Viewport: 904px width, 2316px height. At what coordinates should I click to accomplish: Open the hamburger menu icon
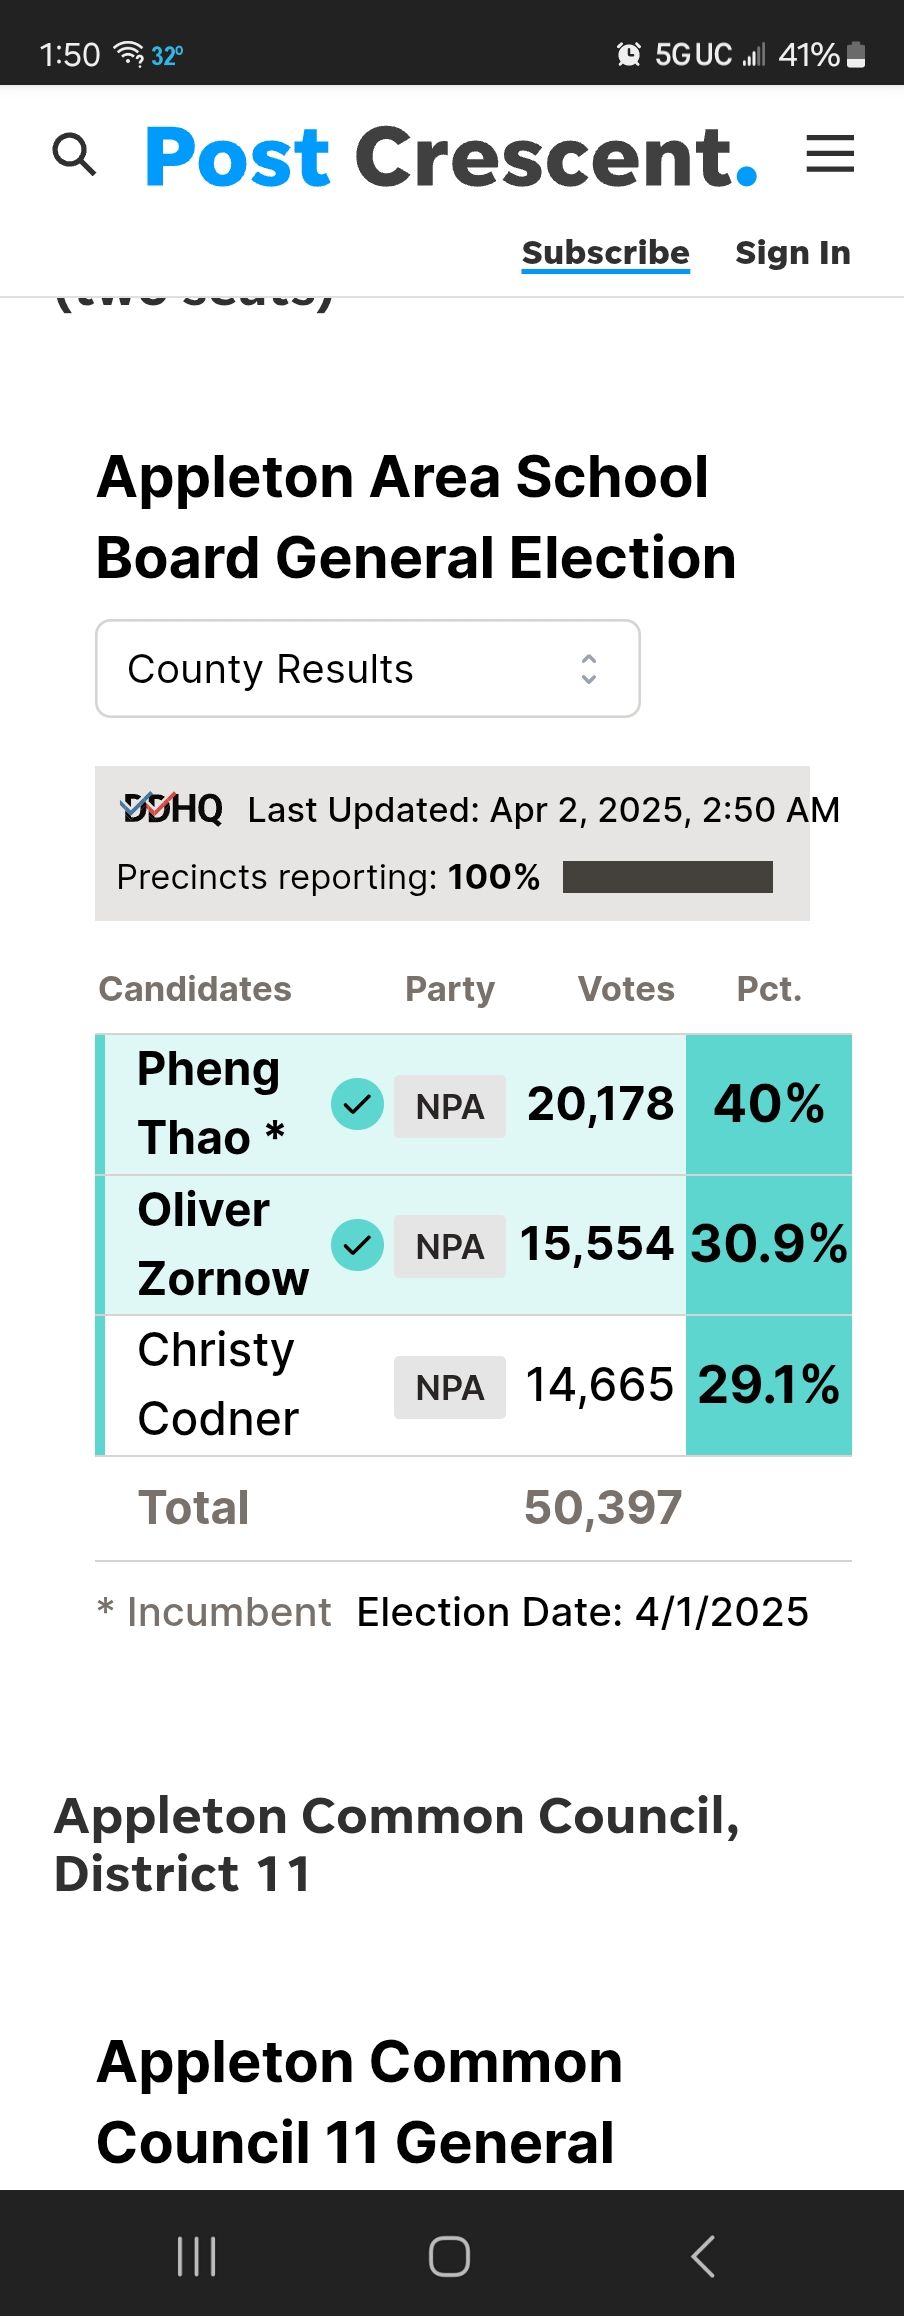point(830,153)
